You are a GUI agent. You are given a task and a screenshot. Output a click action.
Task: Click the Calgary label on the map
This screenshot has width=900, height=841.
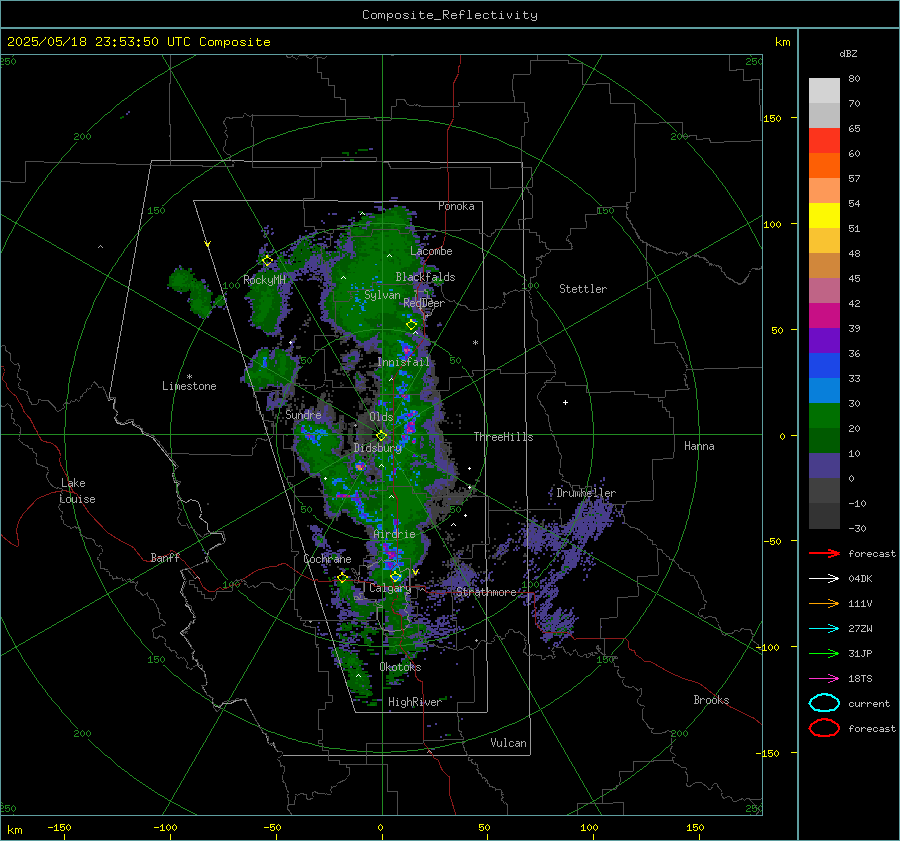pos(390,588)
